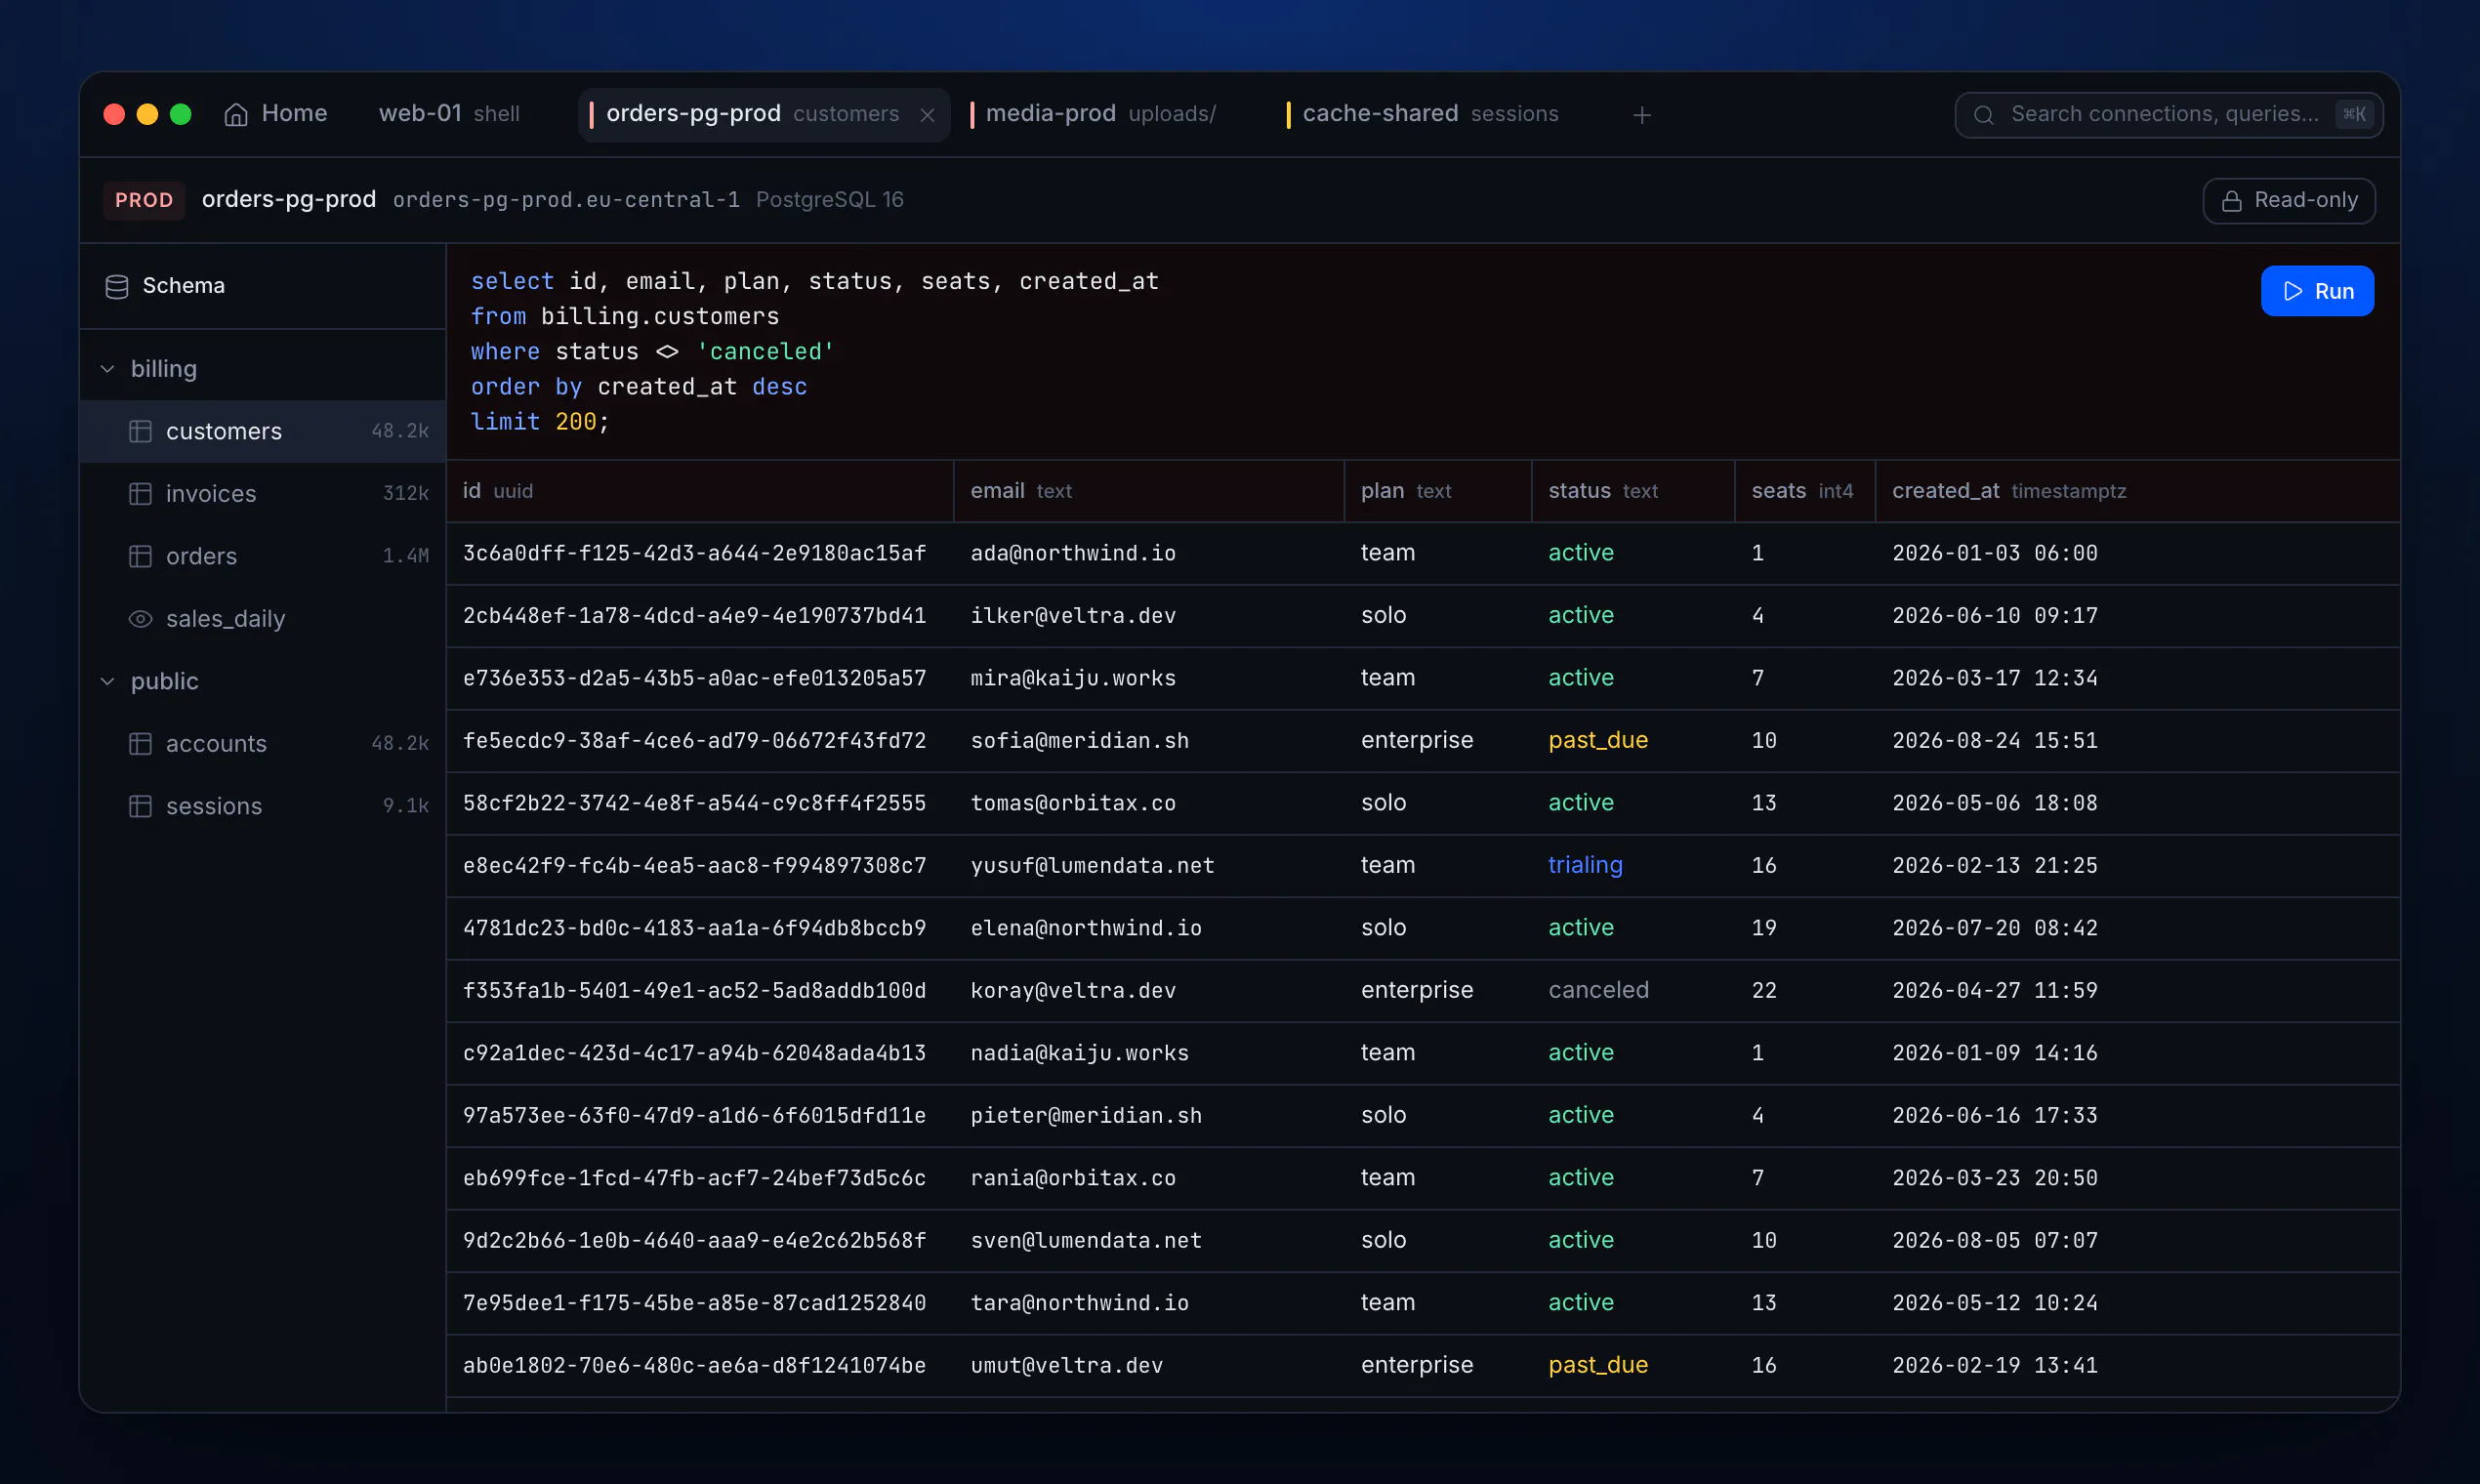Click the orders table icon
Viewport: 2480px width, 1484px height.
140,556
